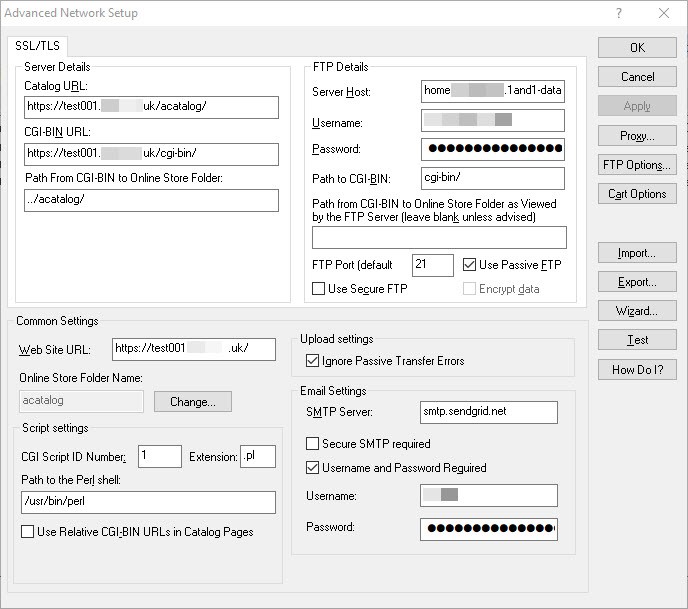688x609 pixels.
Task: Click the Import button
Action: [x=637, y=253]
